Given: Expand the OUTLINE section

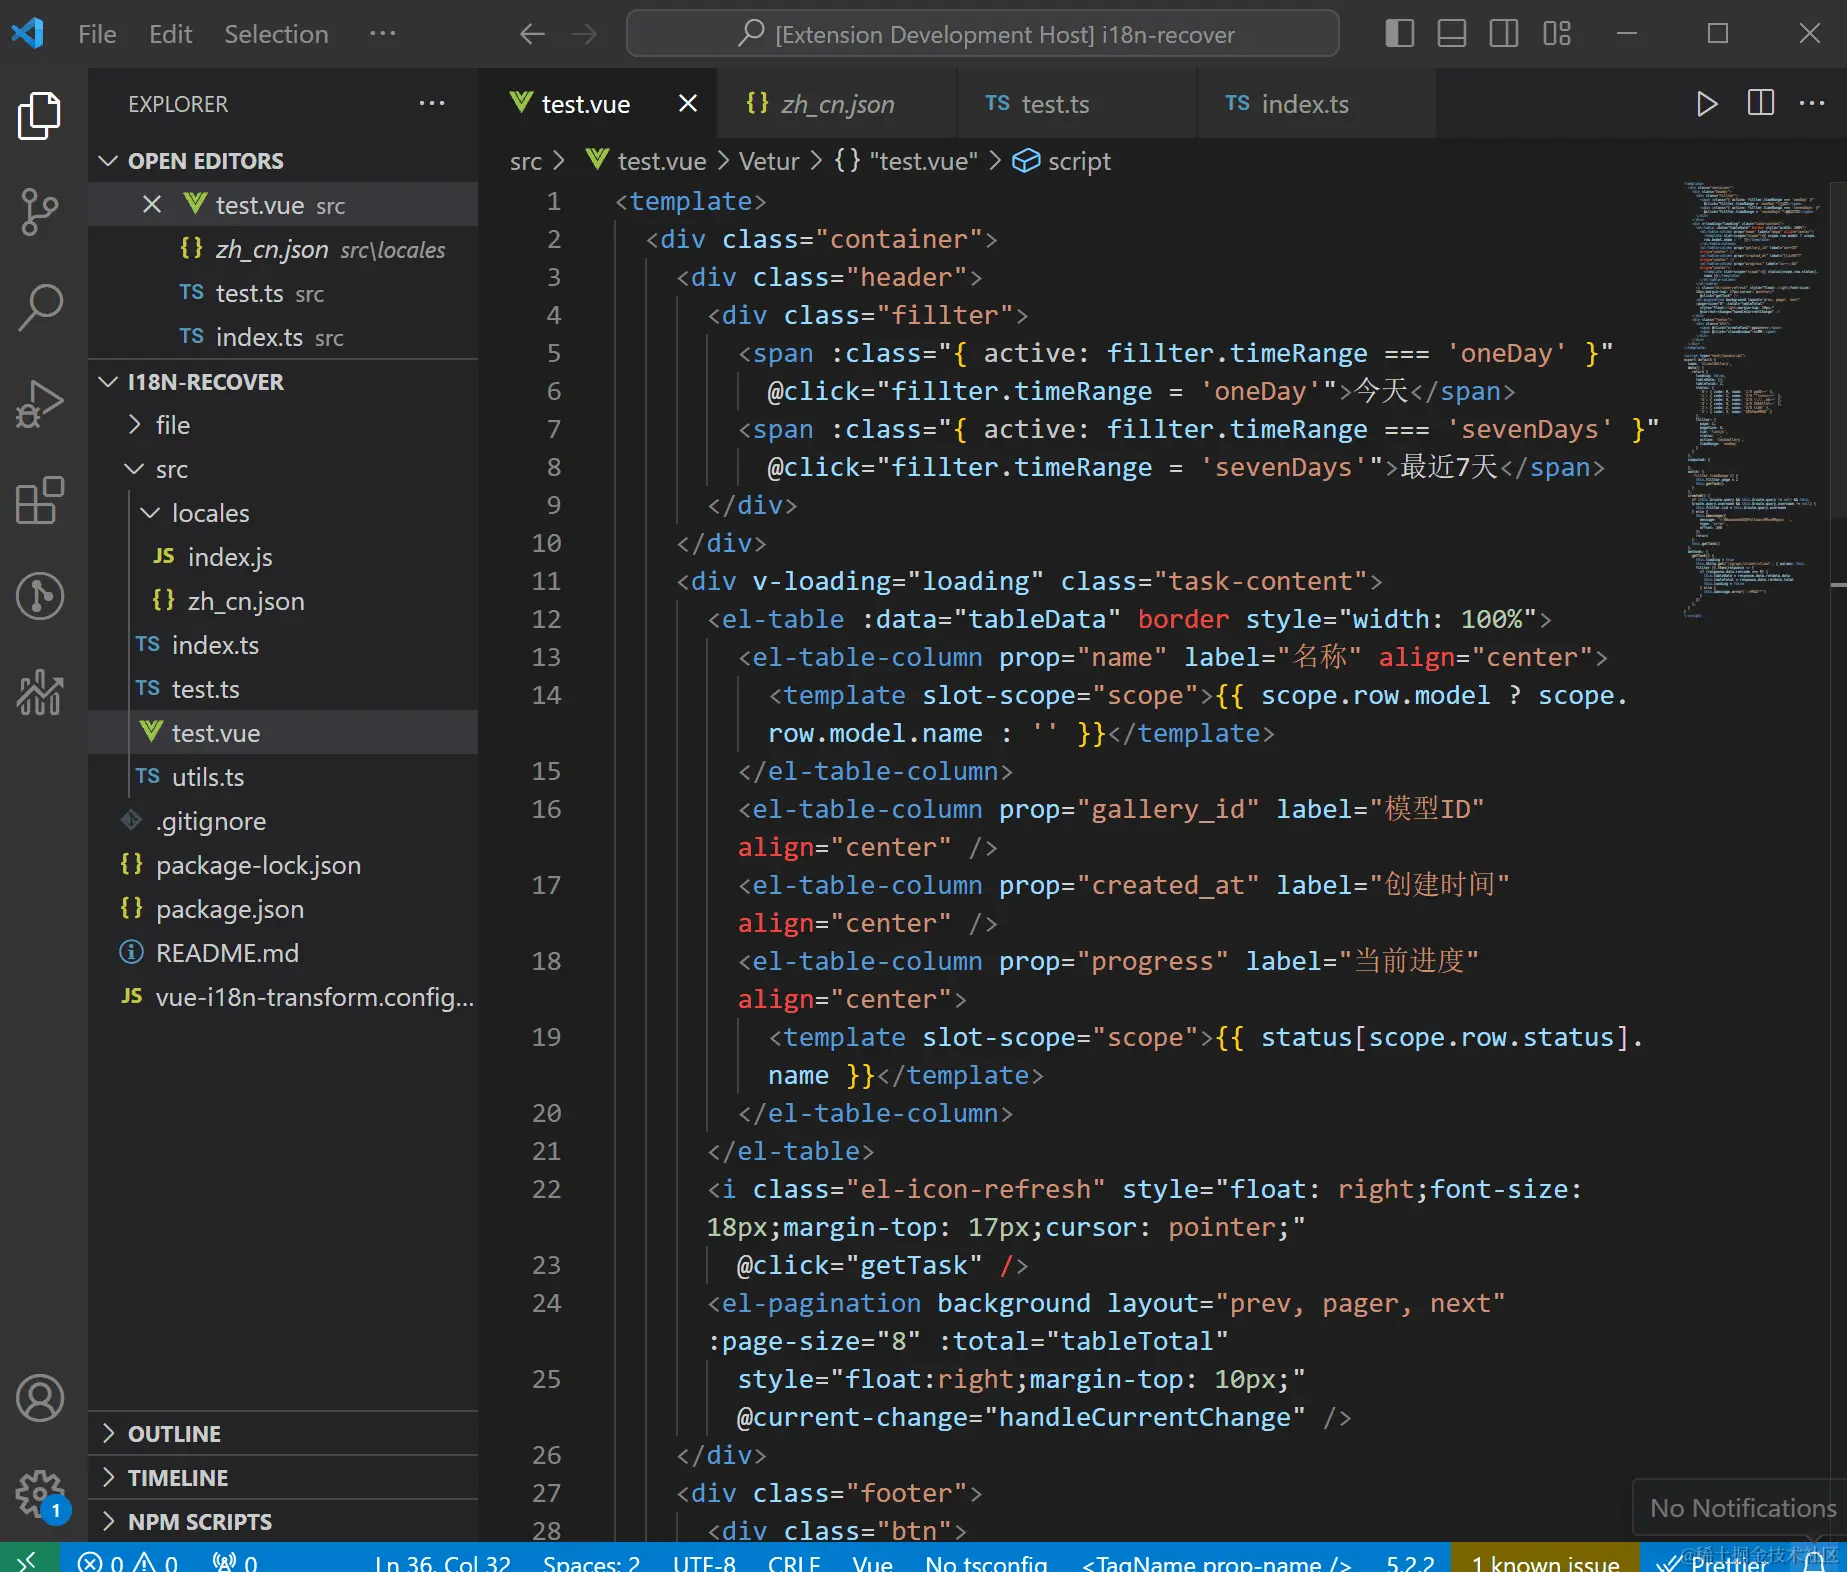Looking at the screenshot, I should point(174,1434).
